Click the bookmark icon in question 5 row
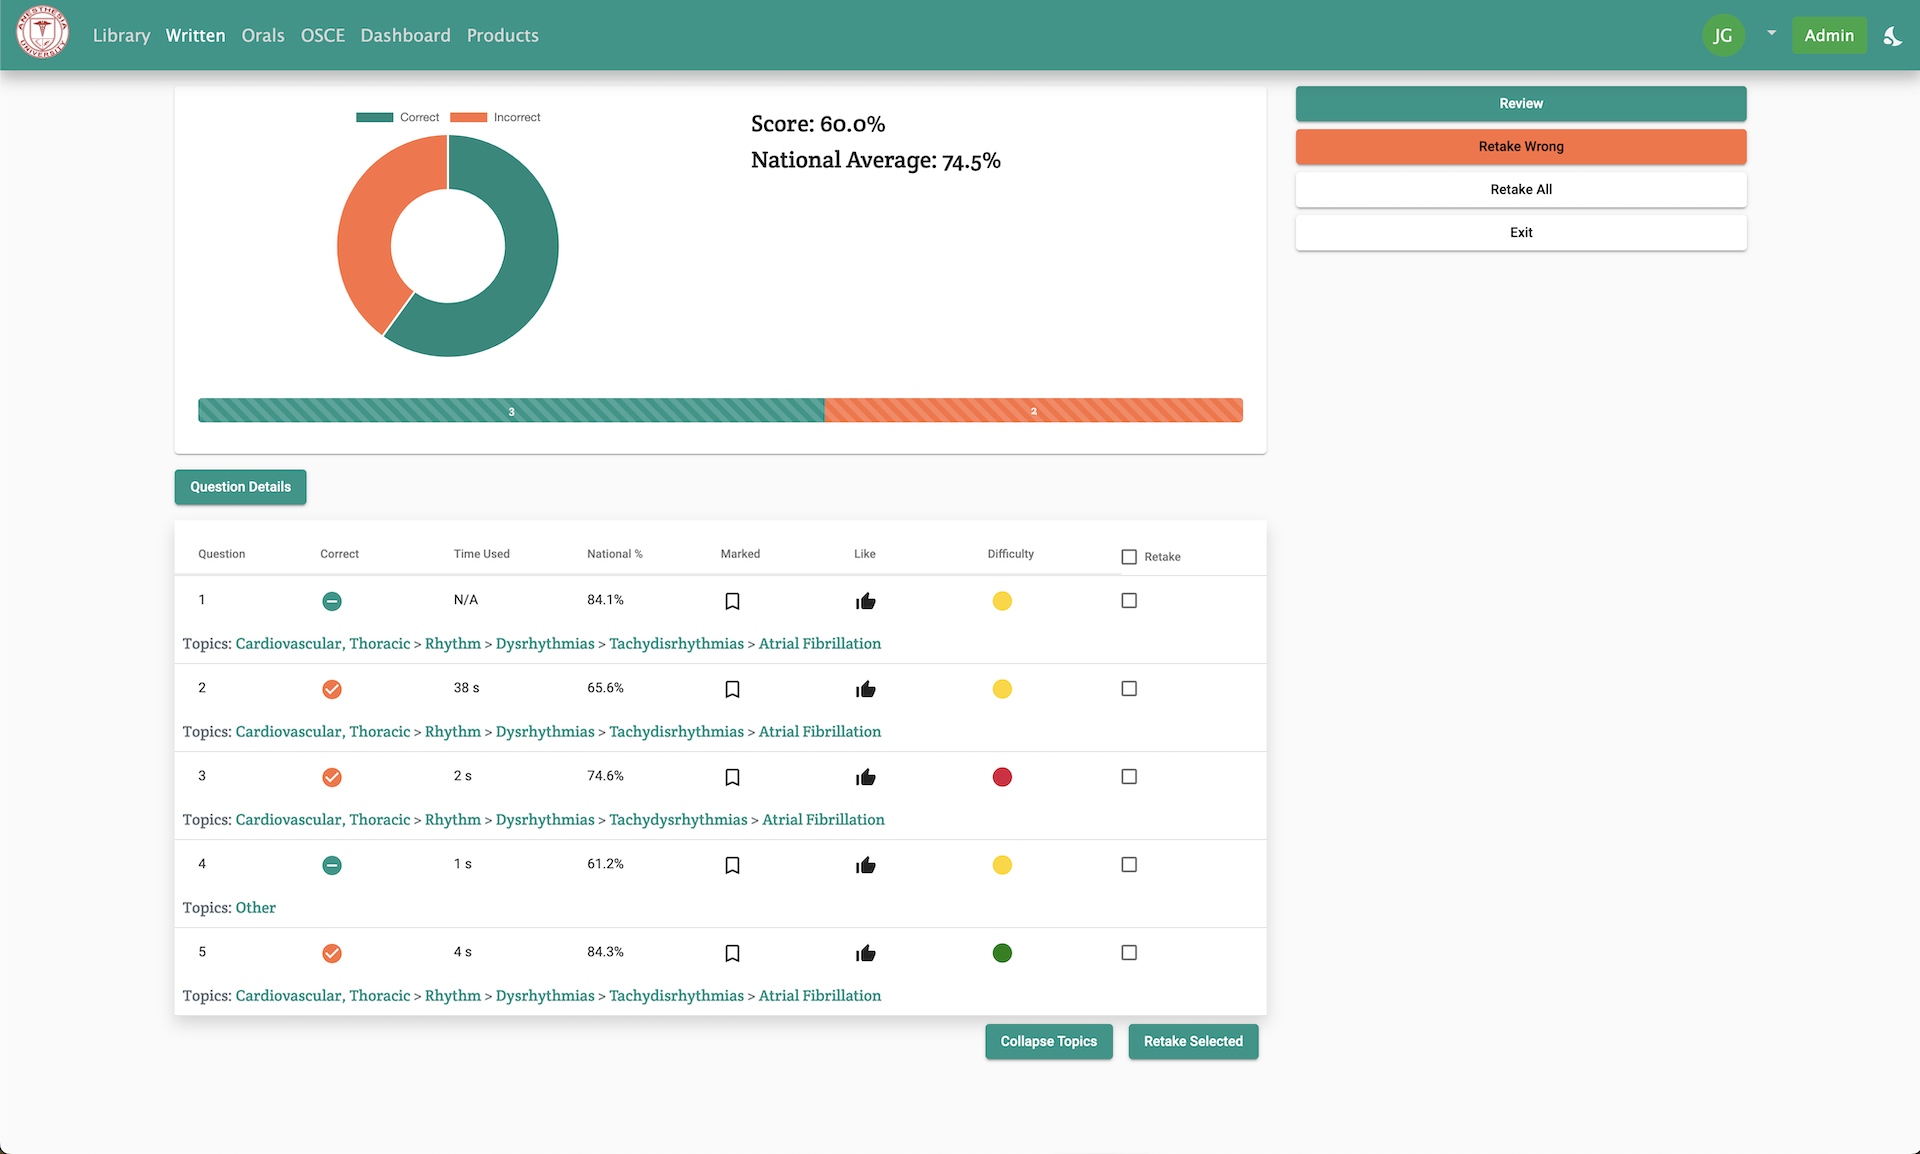Image resolution: width=1920 pixels, height=1154 pixels. [x=732, y=953]
